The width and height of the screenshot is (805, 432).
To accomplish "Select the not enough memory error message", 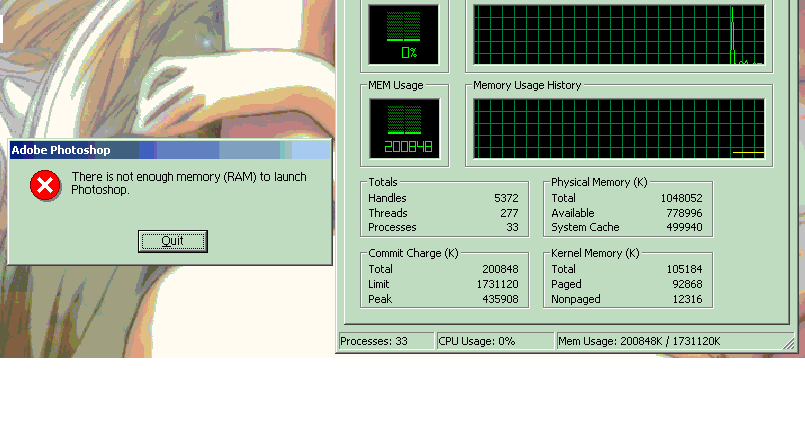I will 189,183.
